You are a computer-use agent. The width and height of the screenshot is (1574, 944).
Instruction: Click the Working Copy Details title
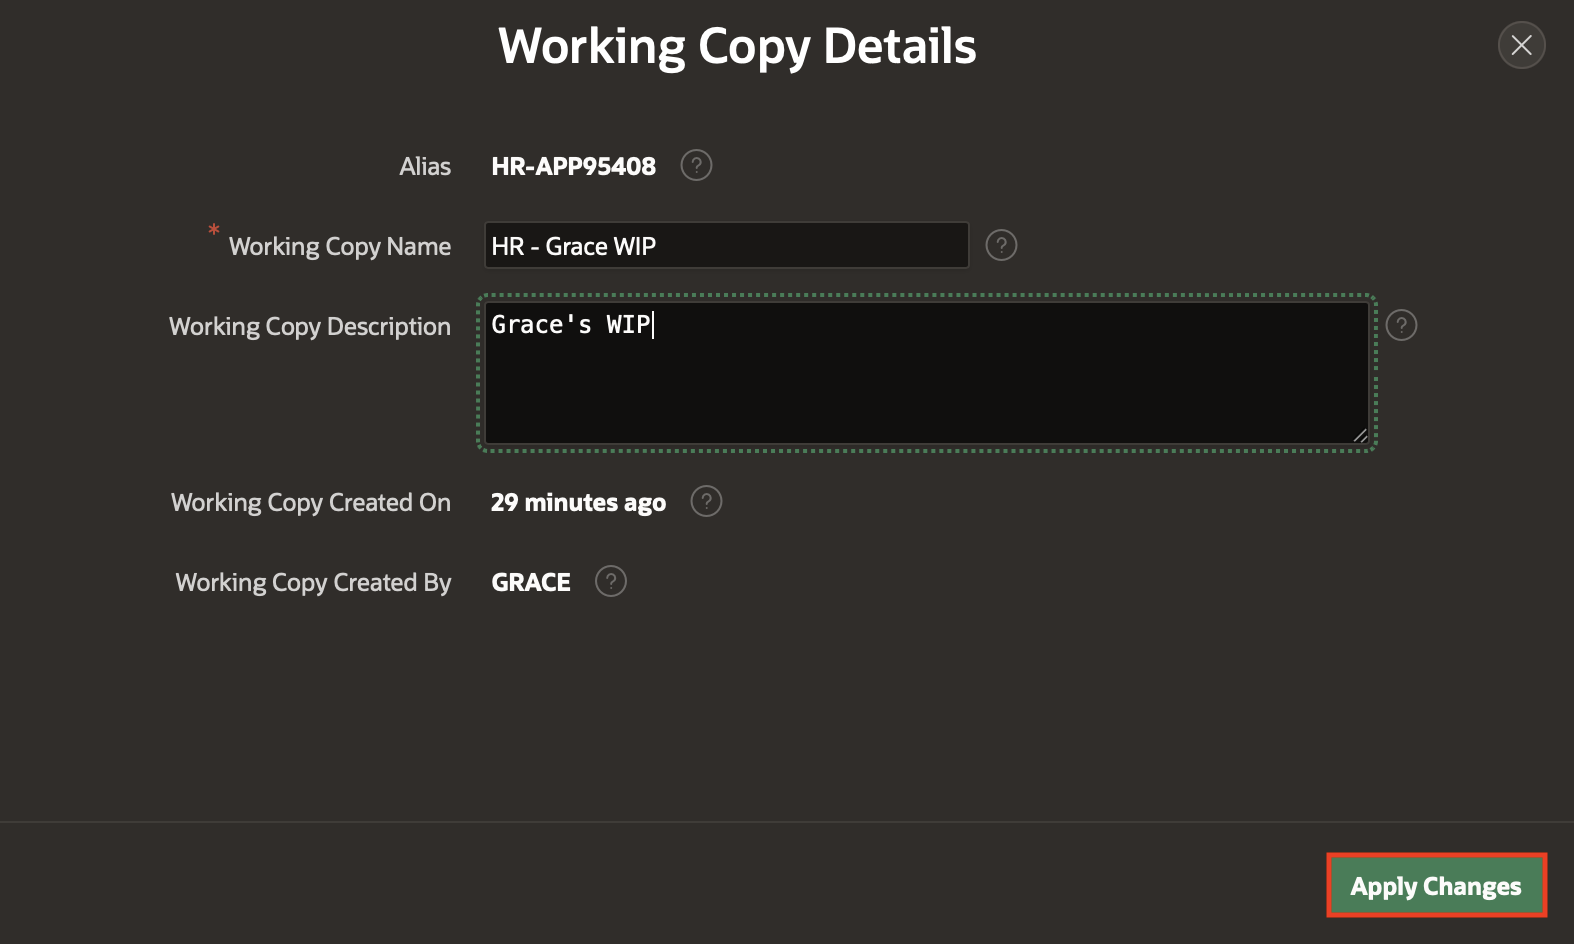pyautogui.click(x=737, y=46)
